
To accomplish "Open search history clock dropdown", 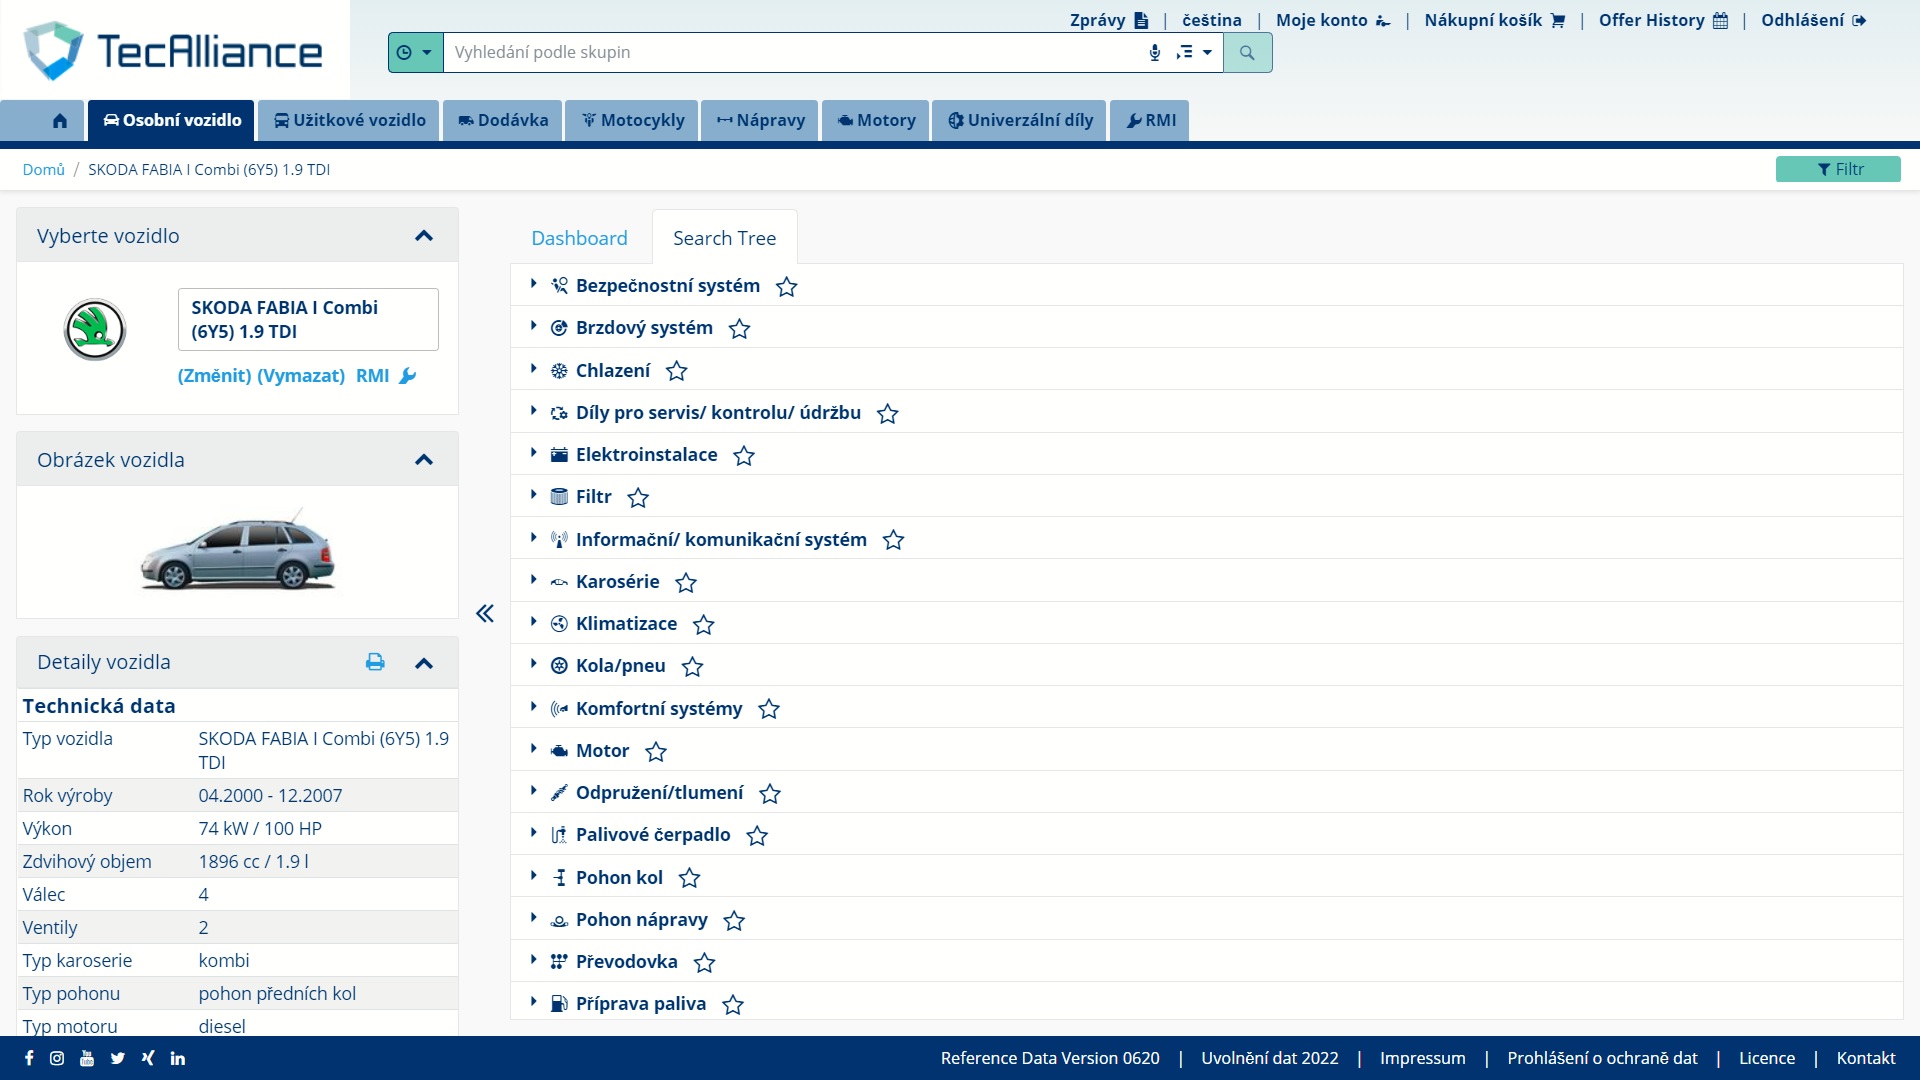I will coord(415,53).
